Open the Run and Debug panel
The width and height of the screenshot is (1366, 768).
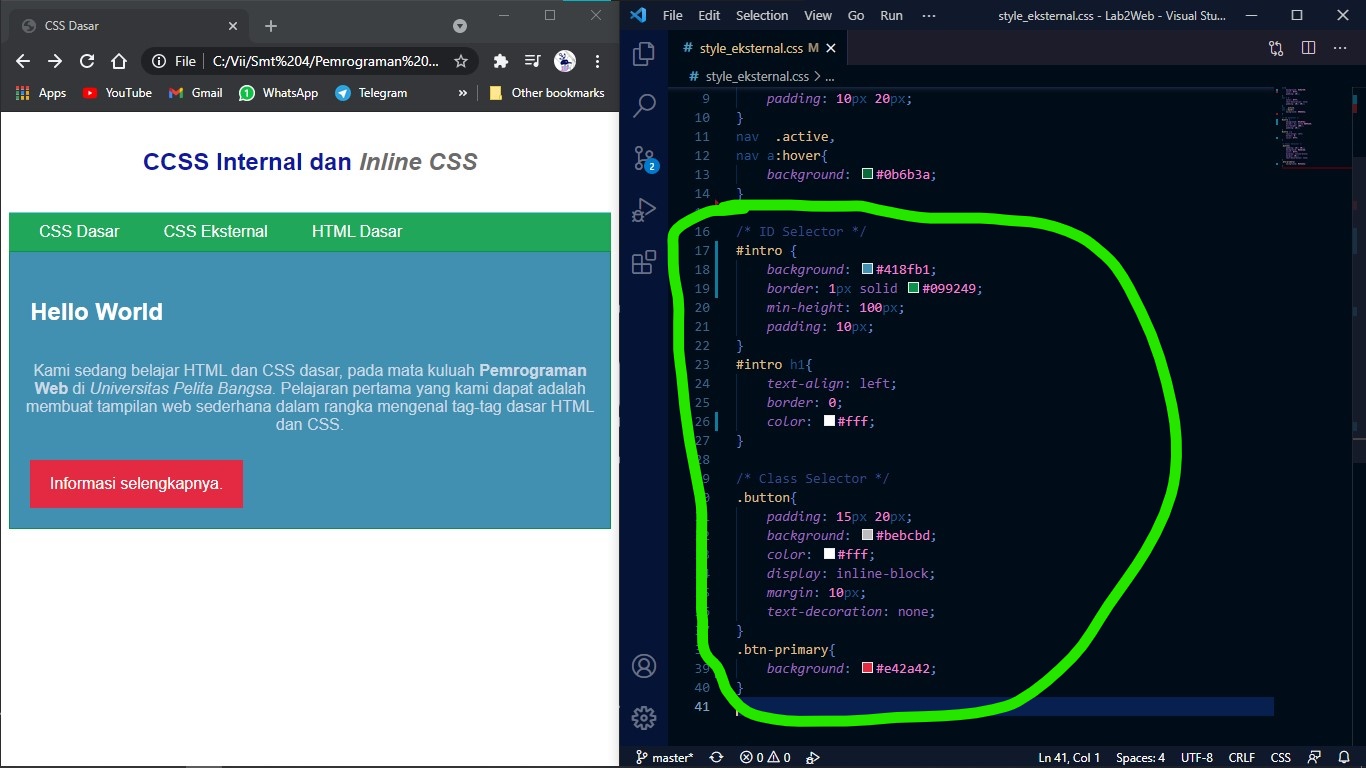coord(643,210)
